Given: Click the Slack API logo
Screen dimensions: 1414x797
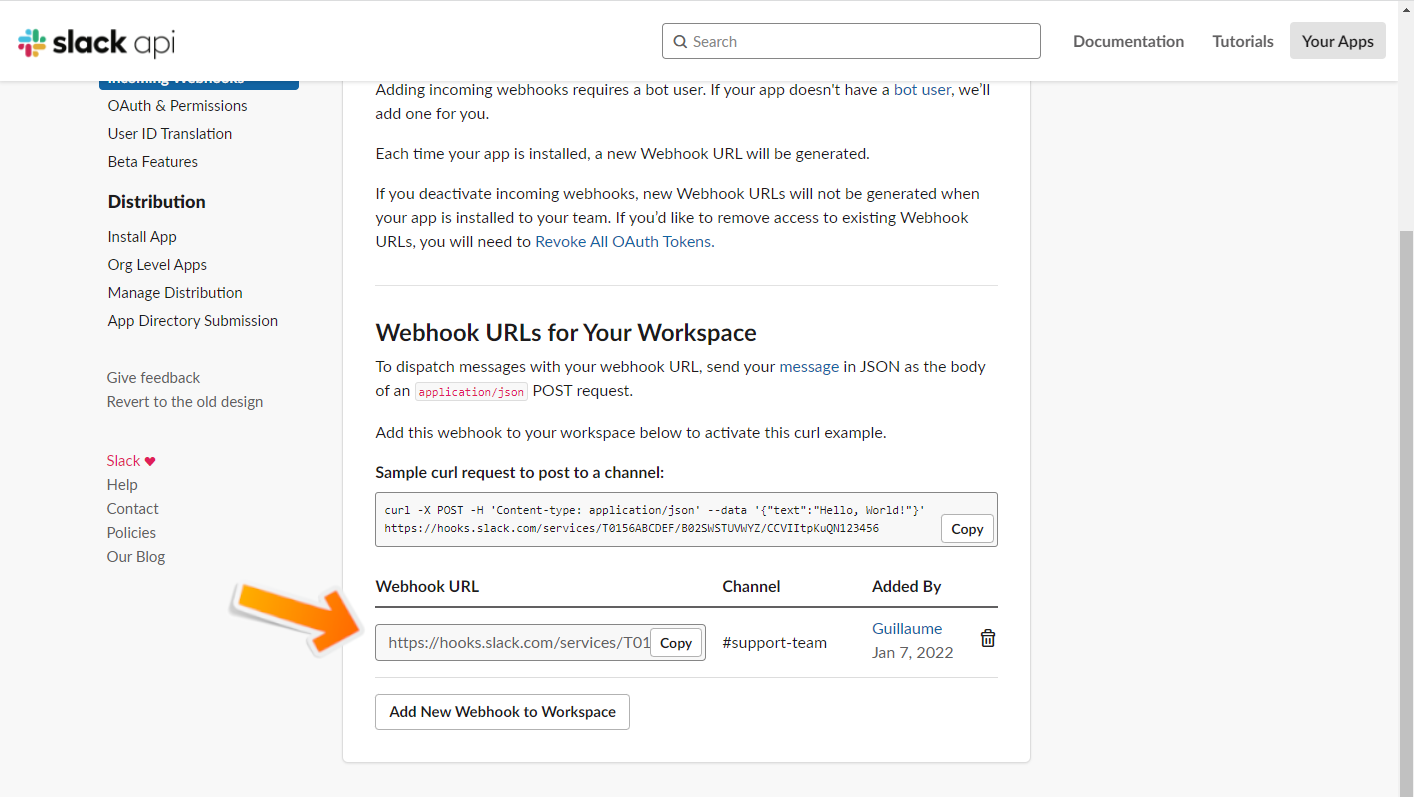Looking at the screenshot, I should tap(96, 42).
